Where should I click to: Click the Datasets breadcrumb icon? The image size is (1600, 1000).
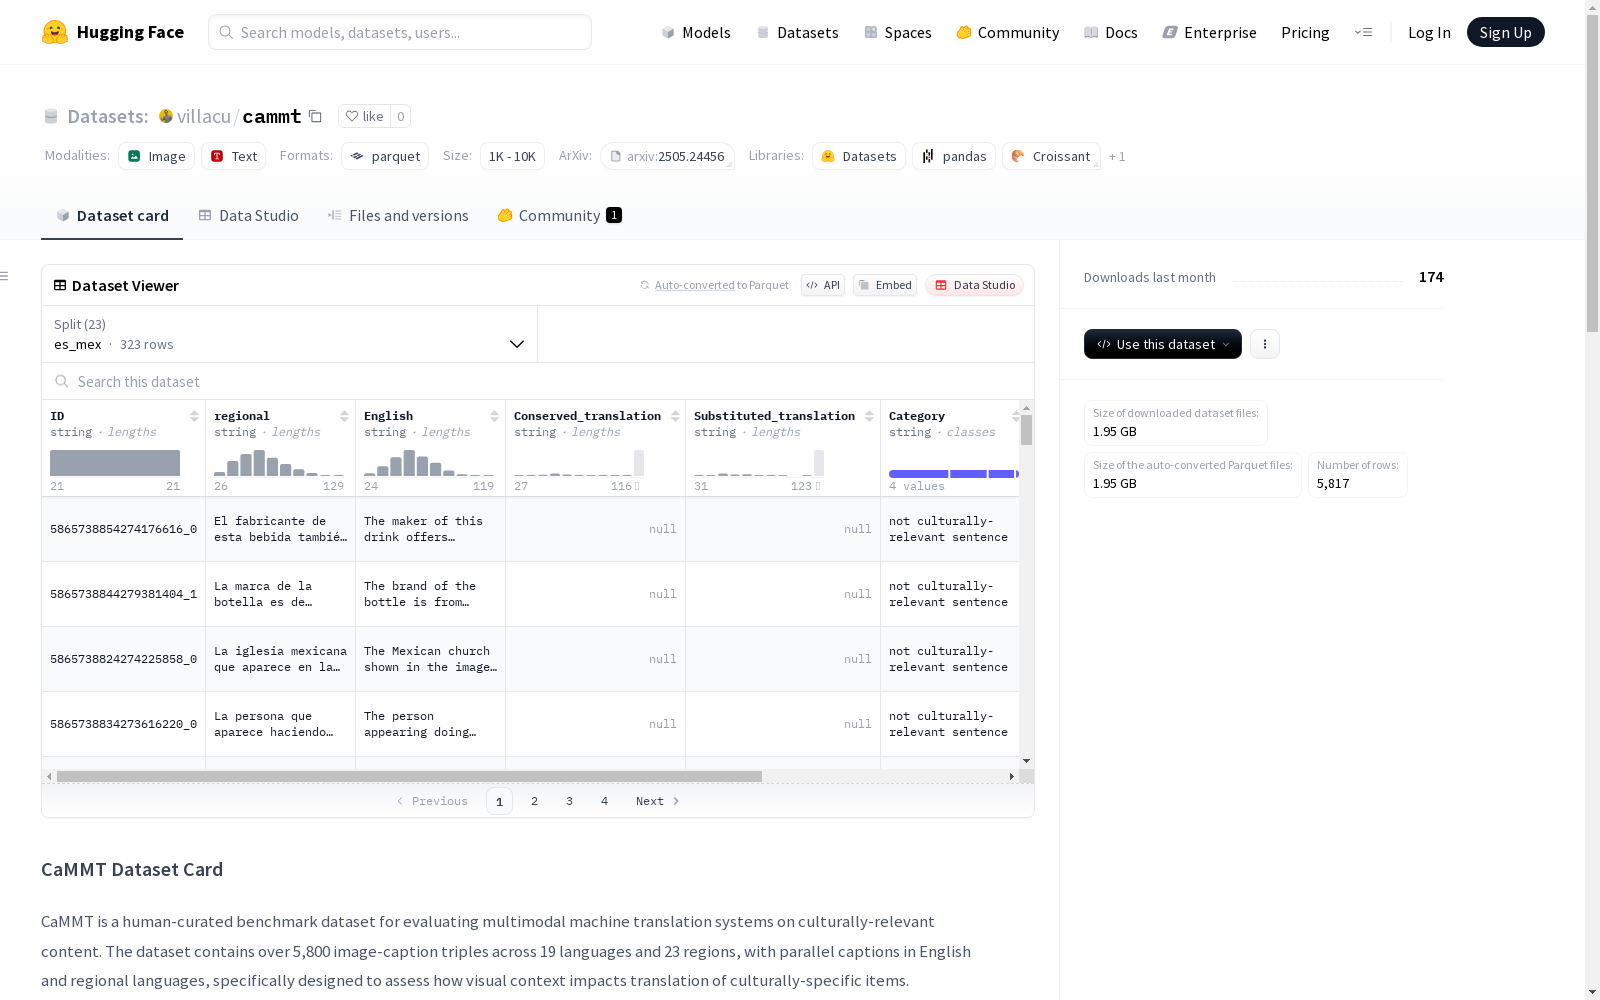[51, 116]
